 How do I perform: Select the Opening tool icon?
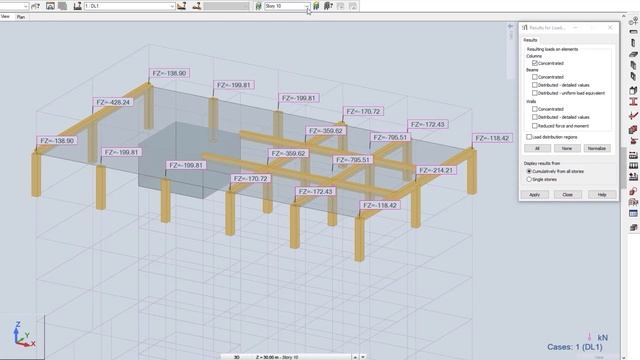coord(633,76)
